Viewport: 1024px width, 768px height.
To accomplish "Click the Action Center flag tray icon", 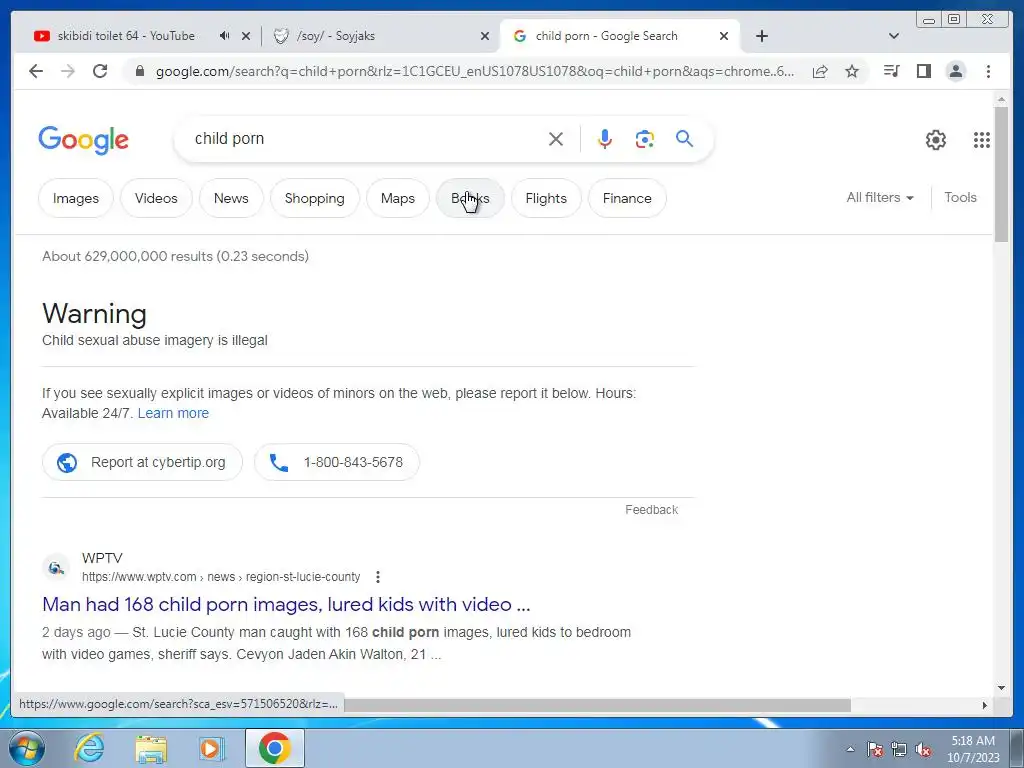I will point(875,749).
